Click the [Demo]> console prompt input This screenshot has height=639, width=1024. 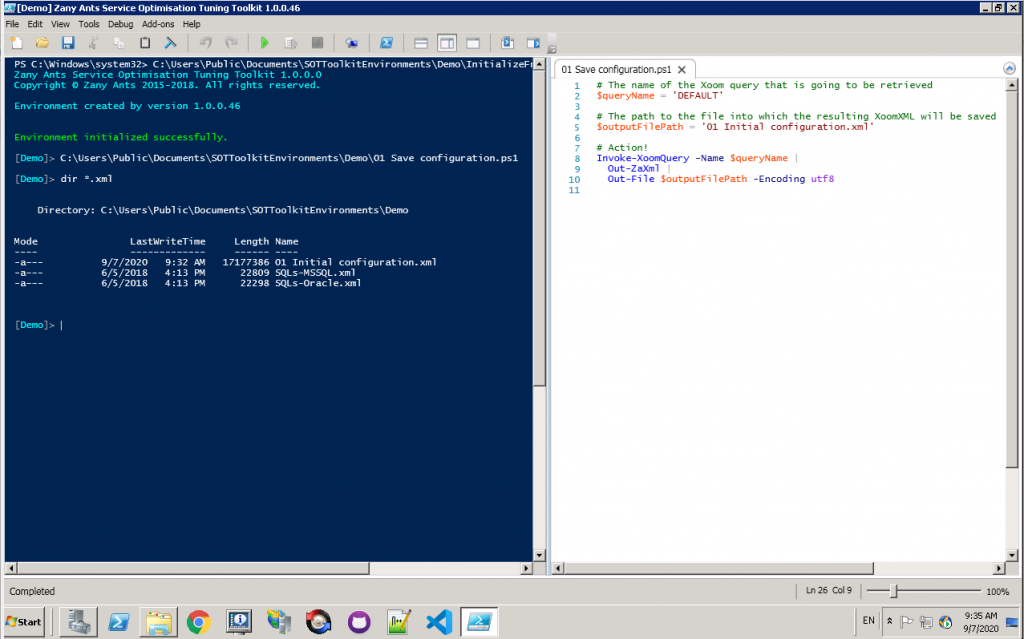click(62, 325)
